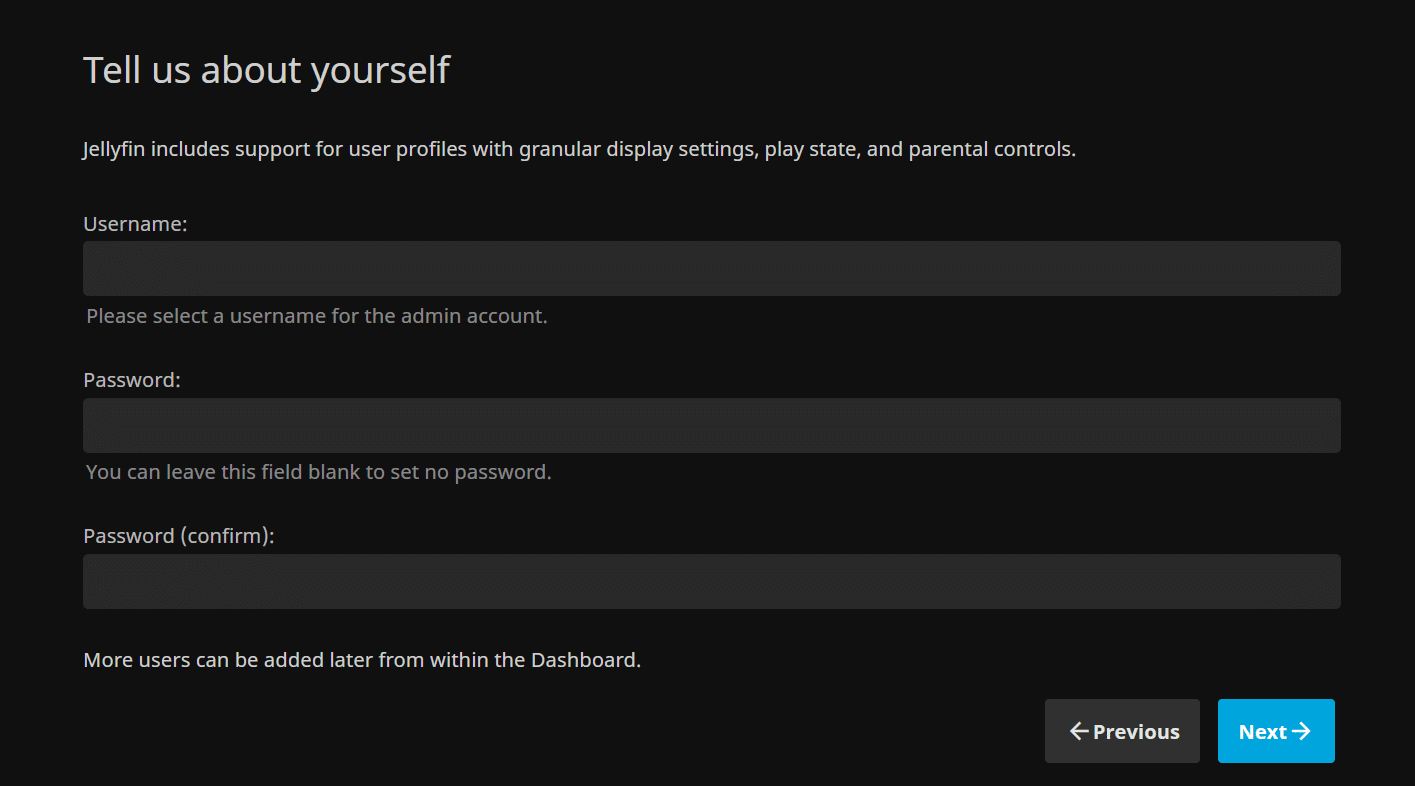This screenshot has height=786, width=1415.
Task: Click the left arrow icon on Previous
Action: [x=1078, y=731]
